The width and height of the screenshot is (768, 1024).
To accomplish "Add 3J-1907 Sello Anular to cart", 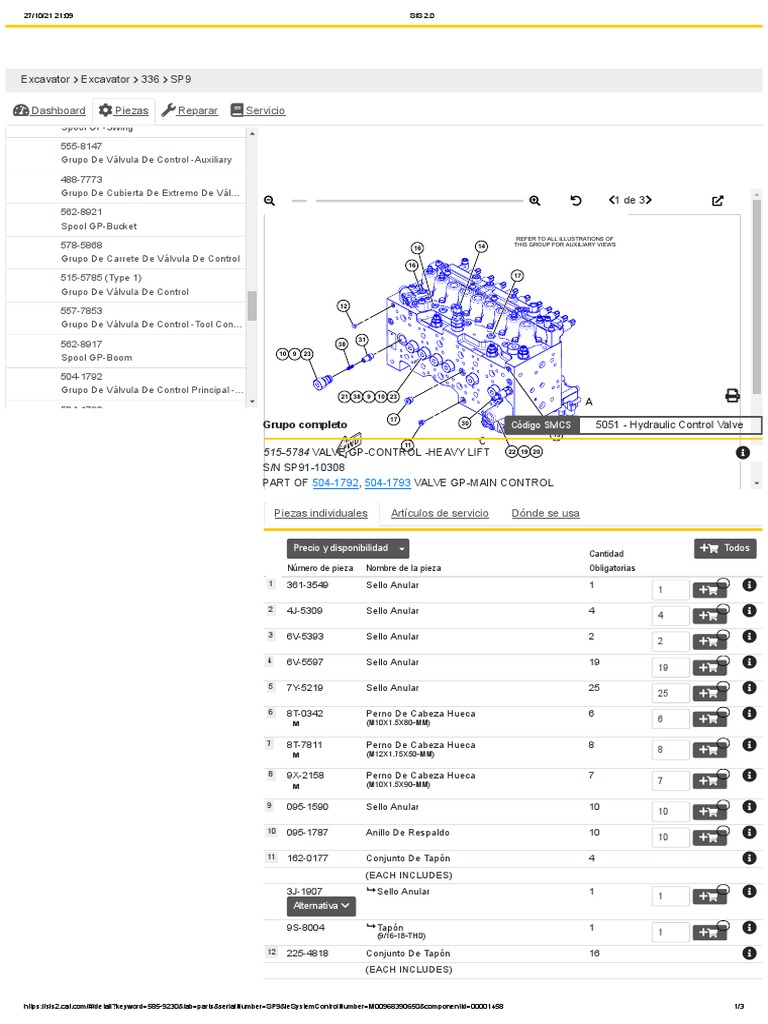I will (709, 896).
